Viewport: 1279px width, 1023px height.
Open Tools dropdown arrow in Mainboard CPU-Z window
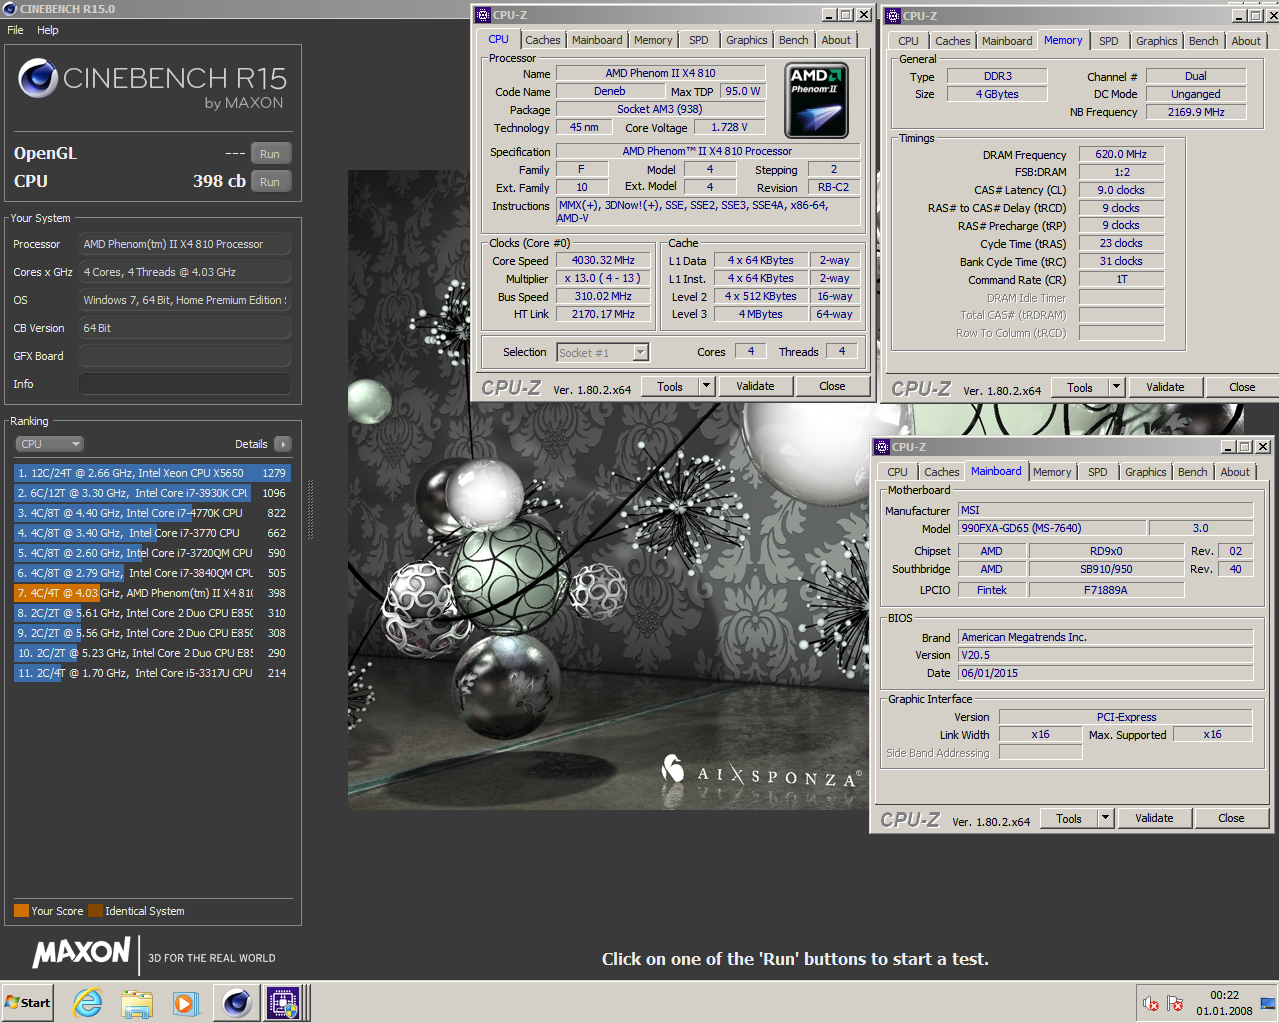click(1105, 819)
